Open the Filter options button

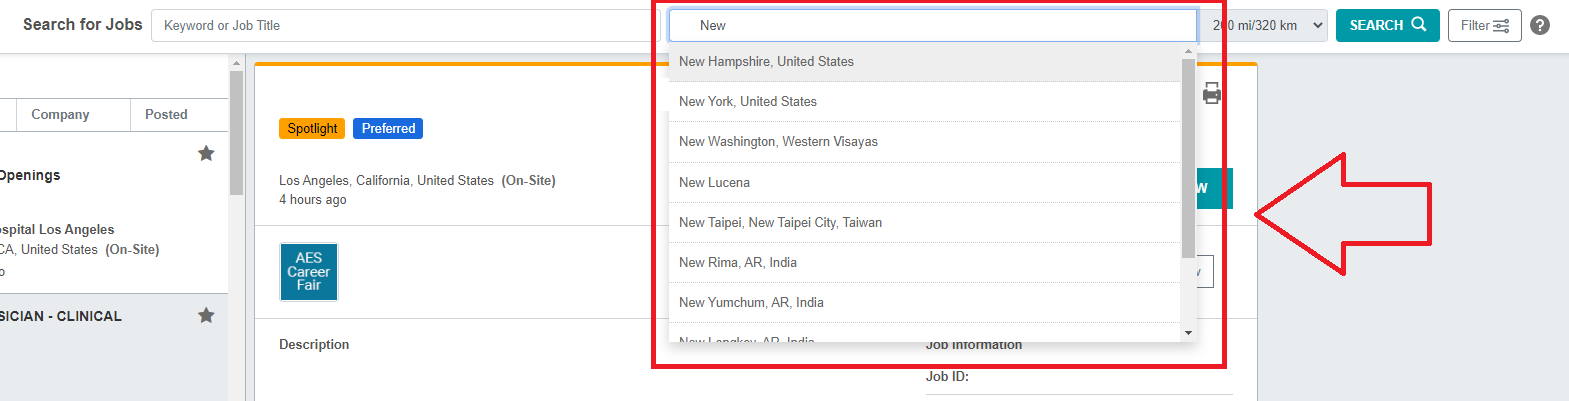pos(1484,26)
